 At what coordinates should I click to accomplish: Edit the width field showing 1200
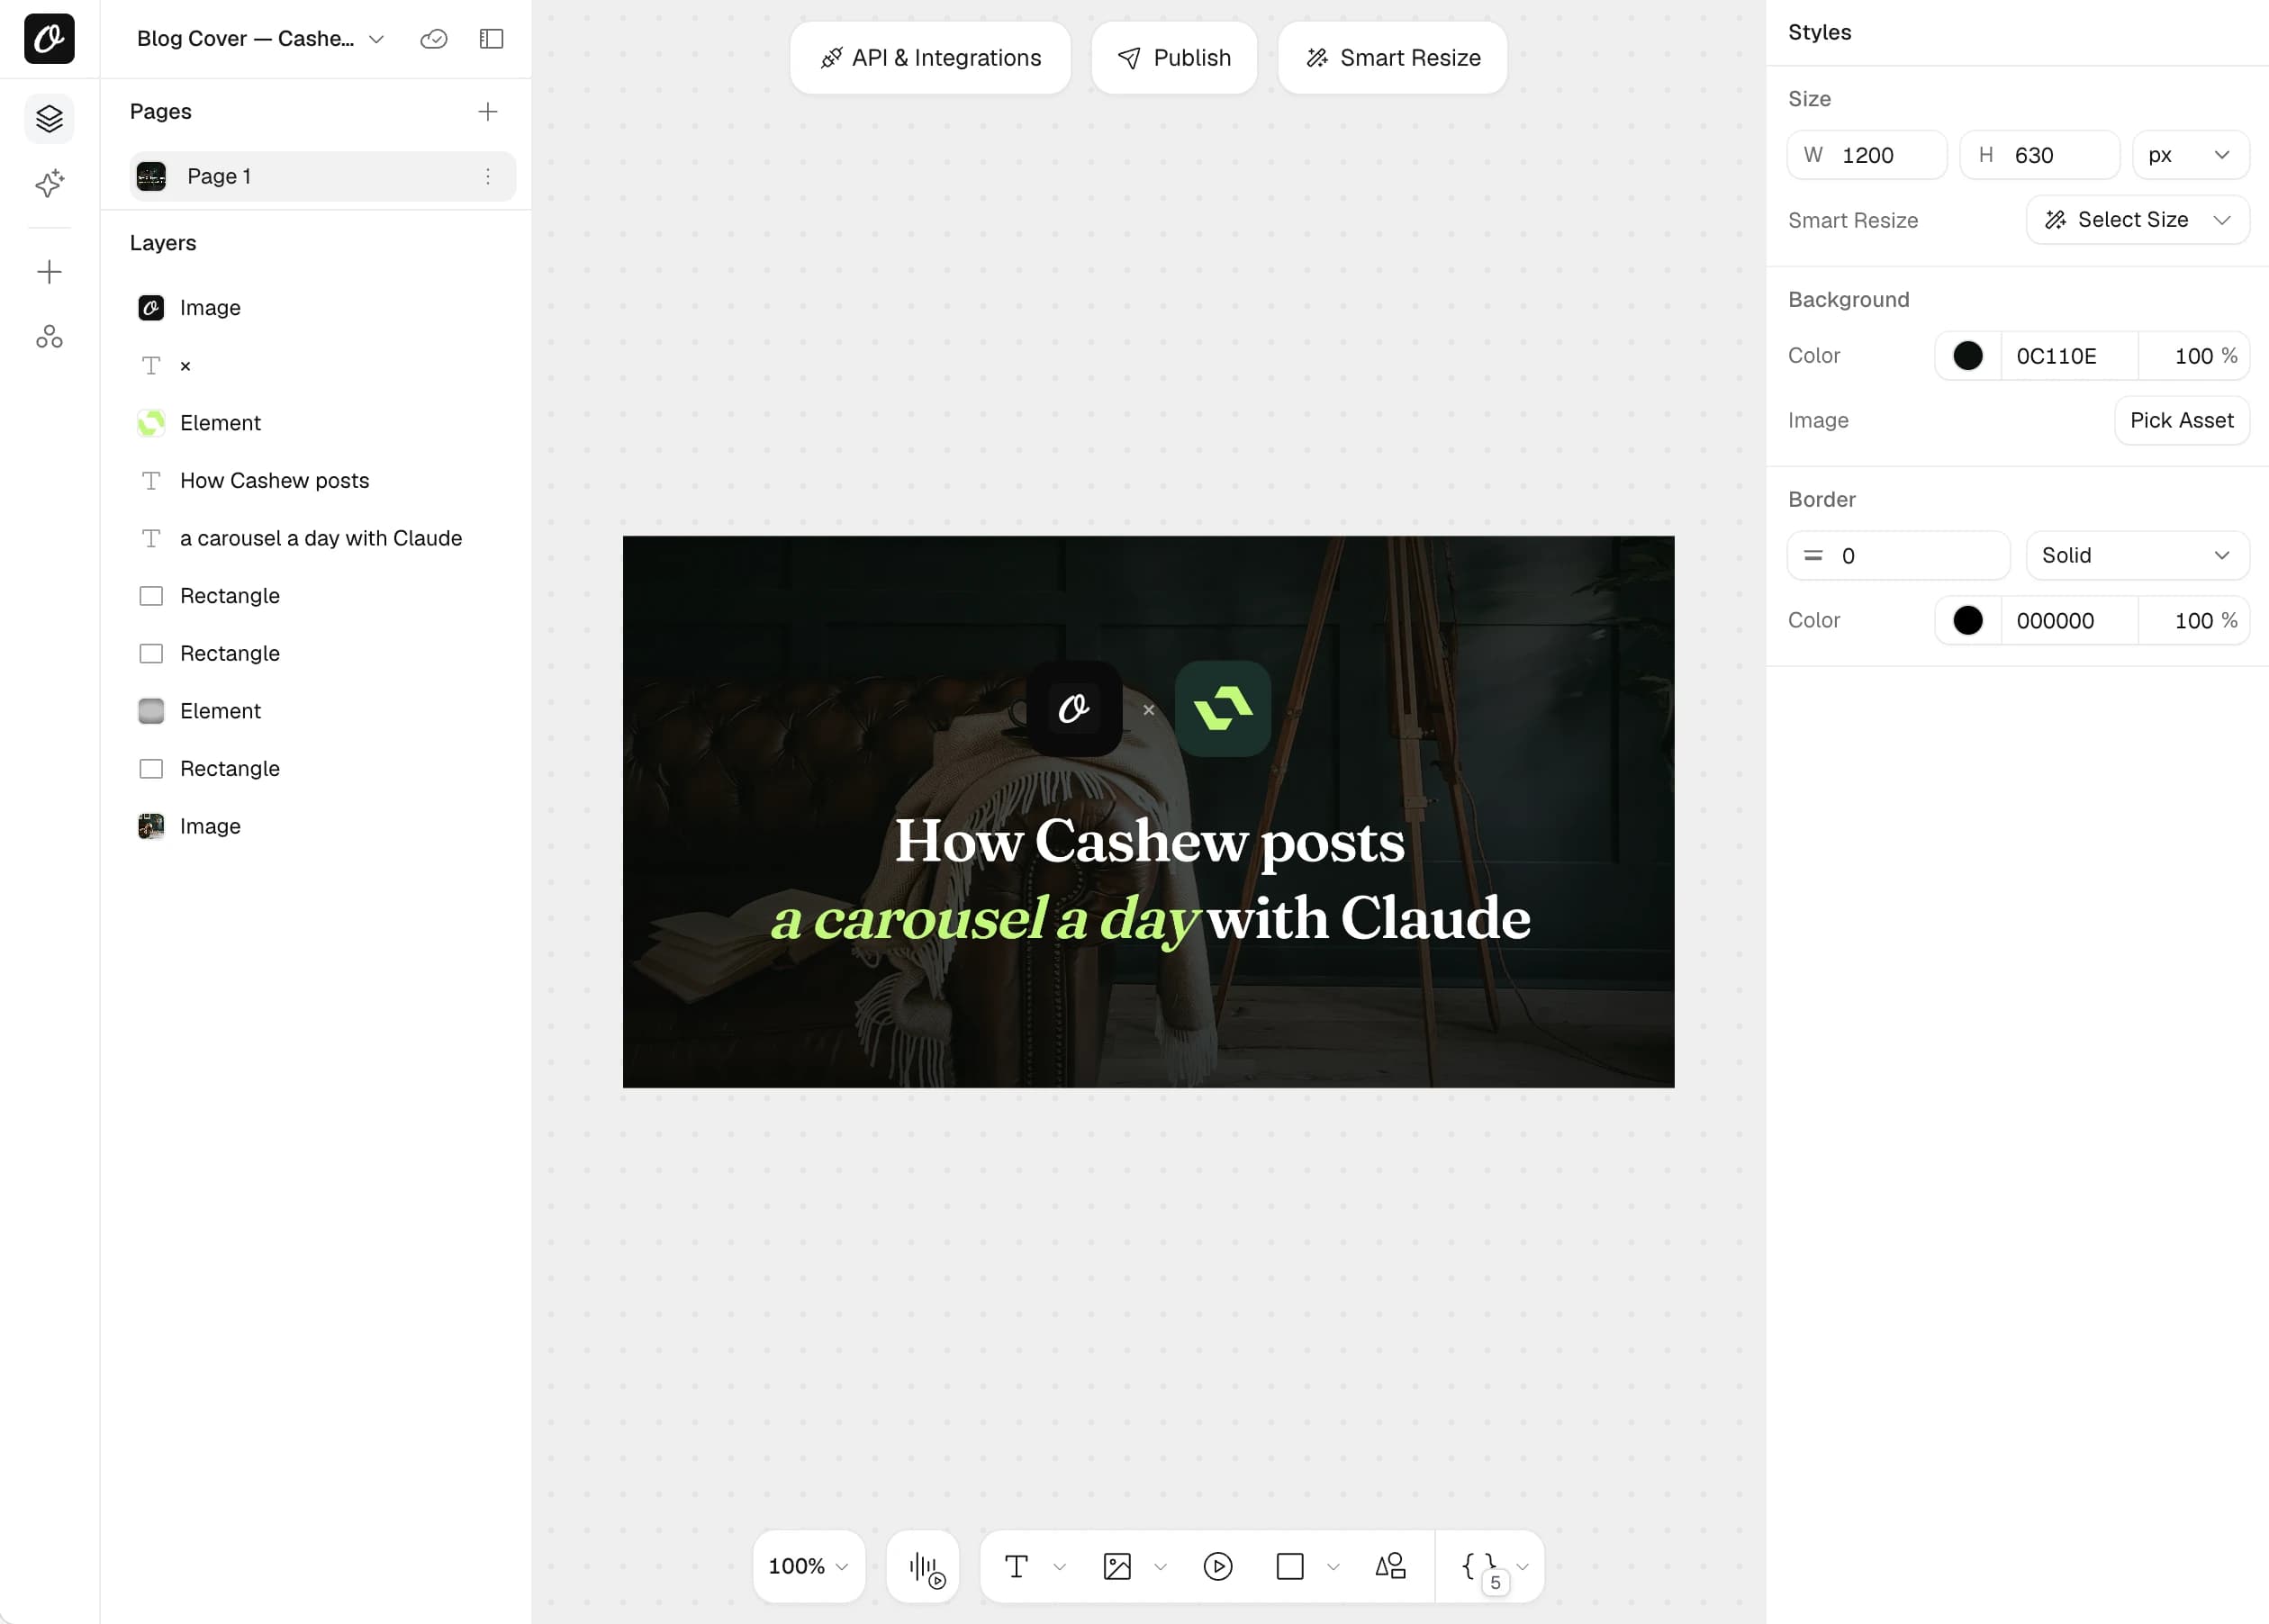point(1867,155)
